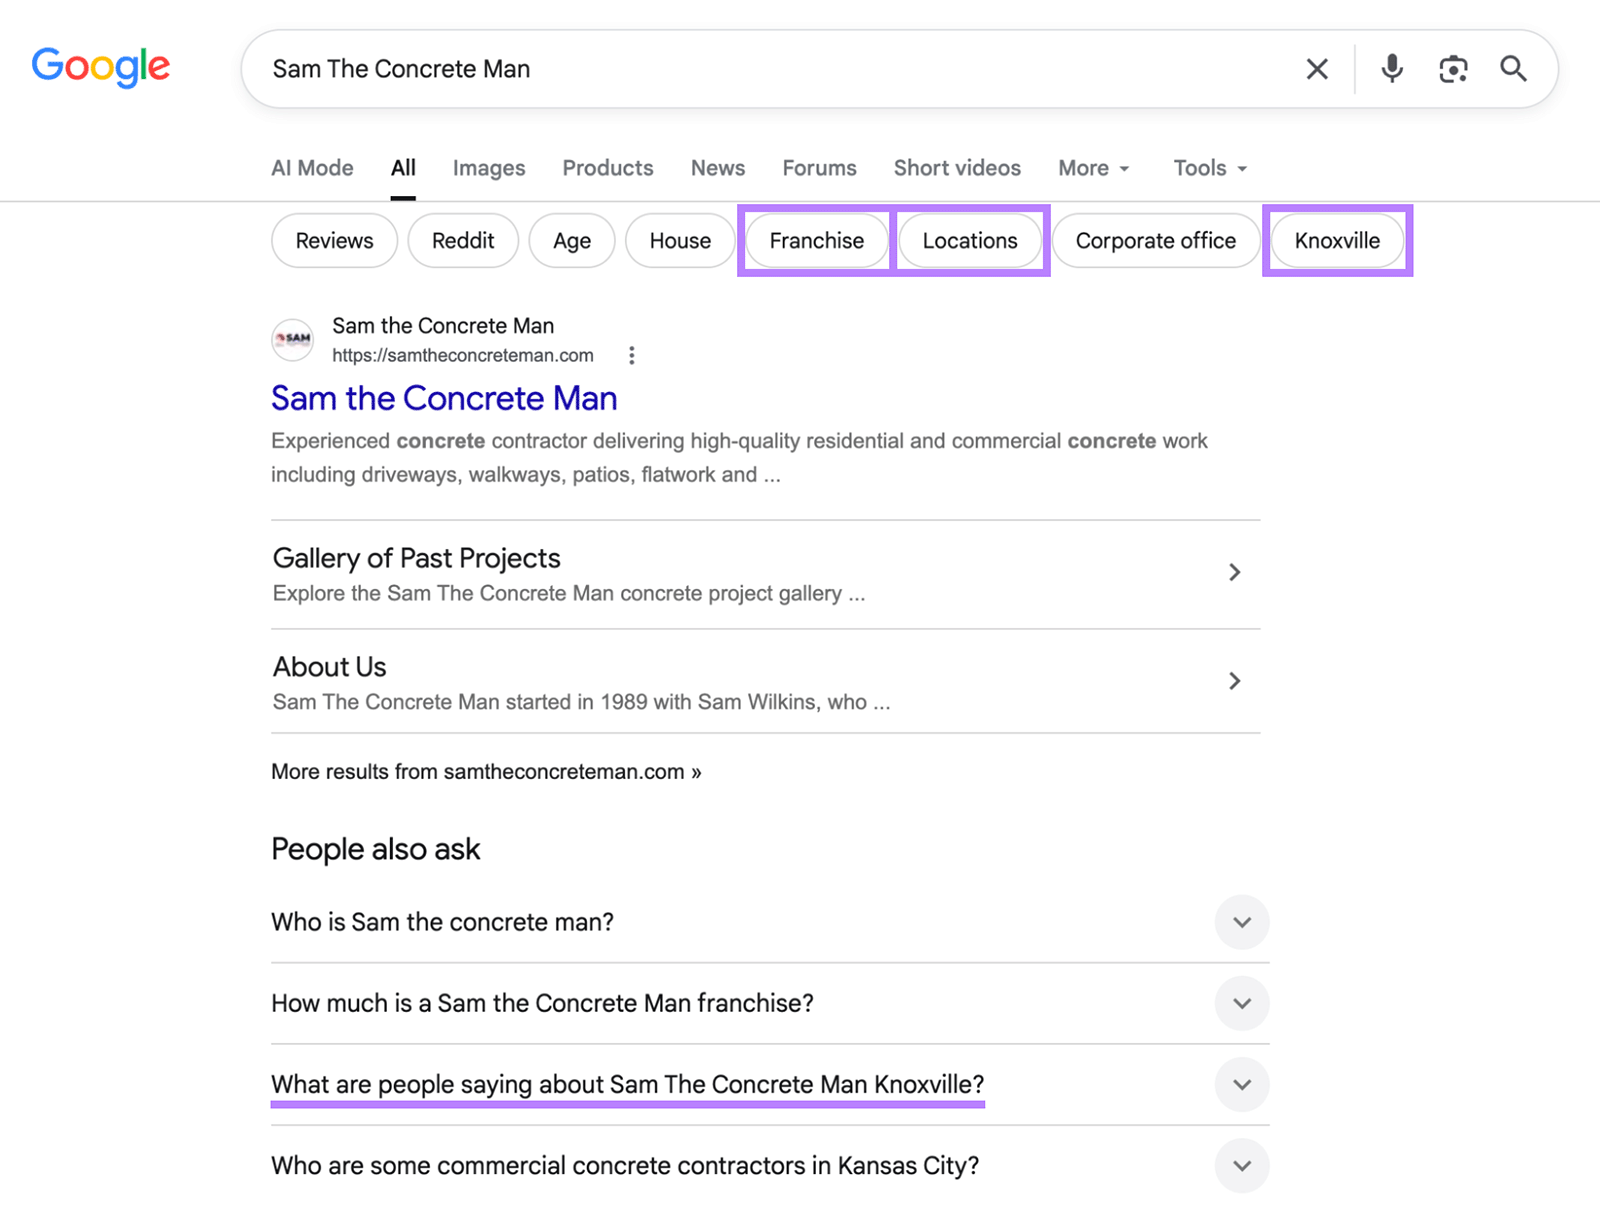Screen dimensions: 1600x1215
Task: Click the Reviews filter chip
Action: tap(334, 240)
